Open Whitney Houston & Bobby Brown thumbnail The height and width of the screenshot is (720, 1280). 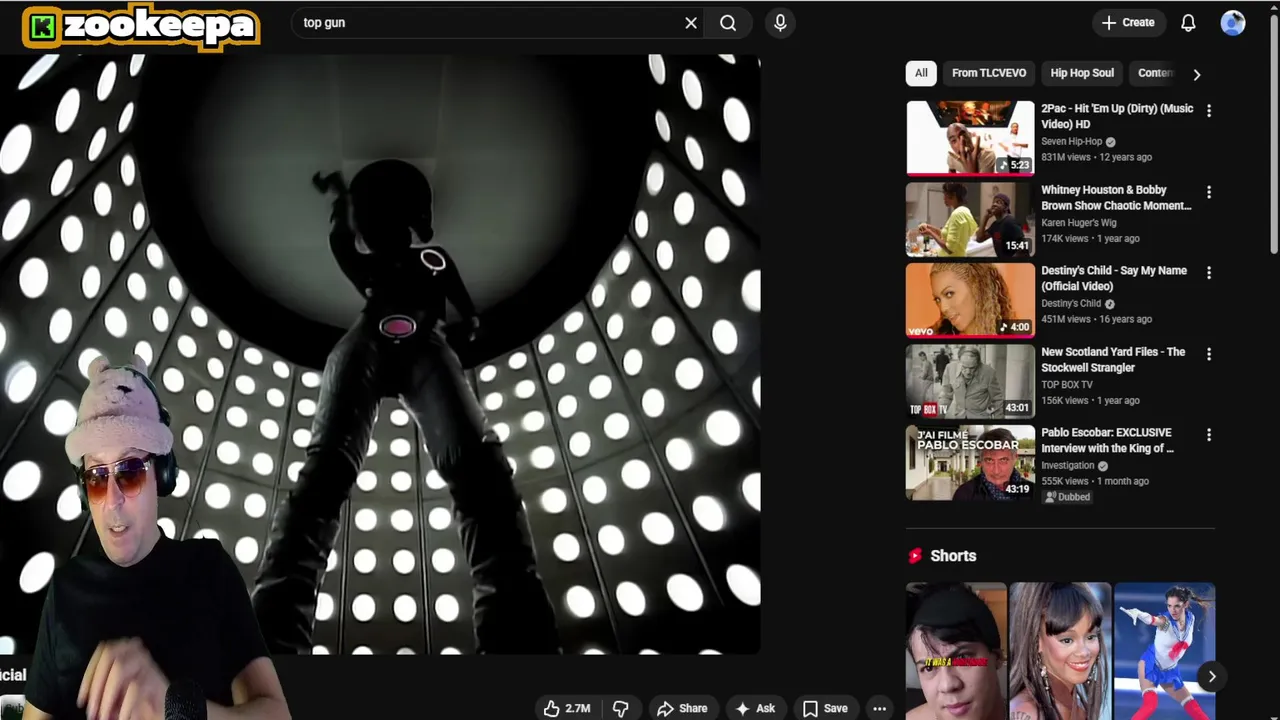(970, 218)
